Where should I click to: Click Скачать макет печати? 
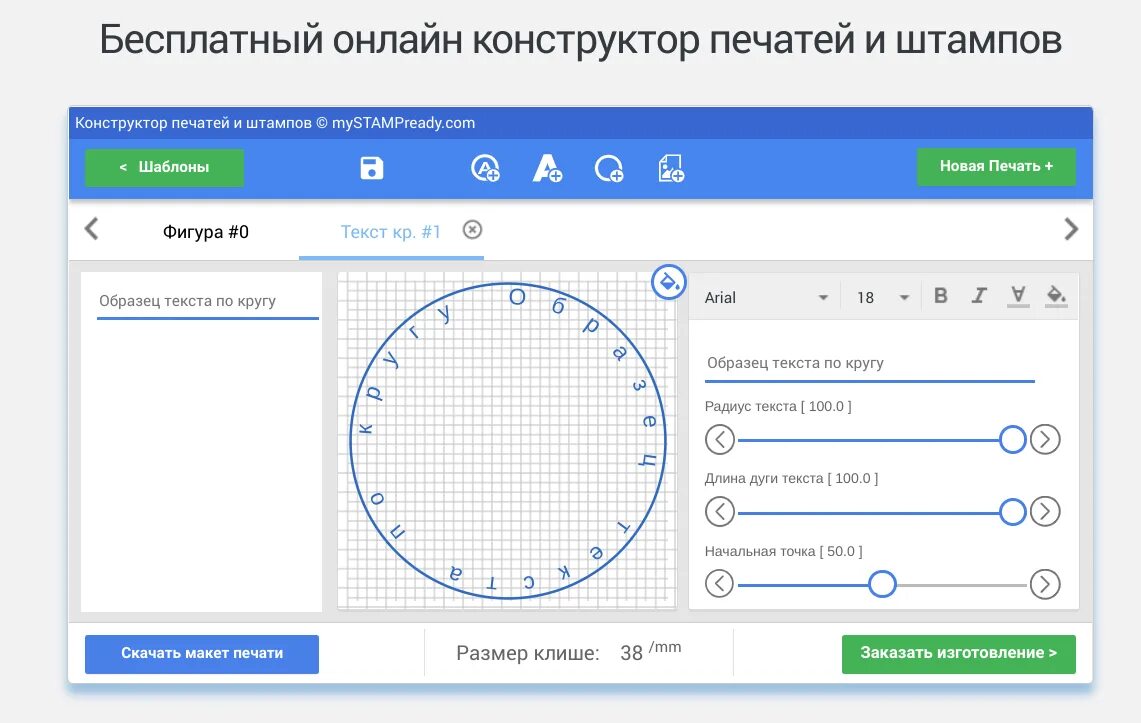[x=202, y=654]
